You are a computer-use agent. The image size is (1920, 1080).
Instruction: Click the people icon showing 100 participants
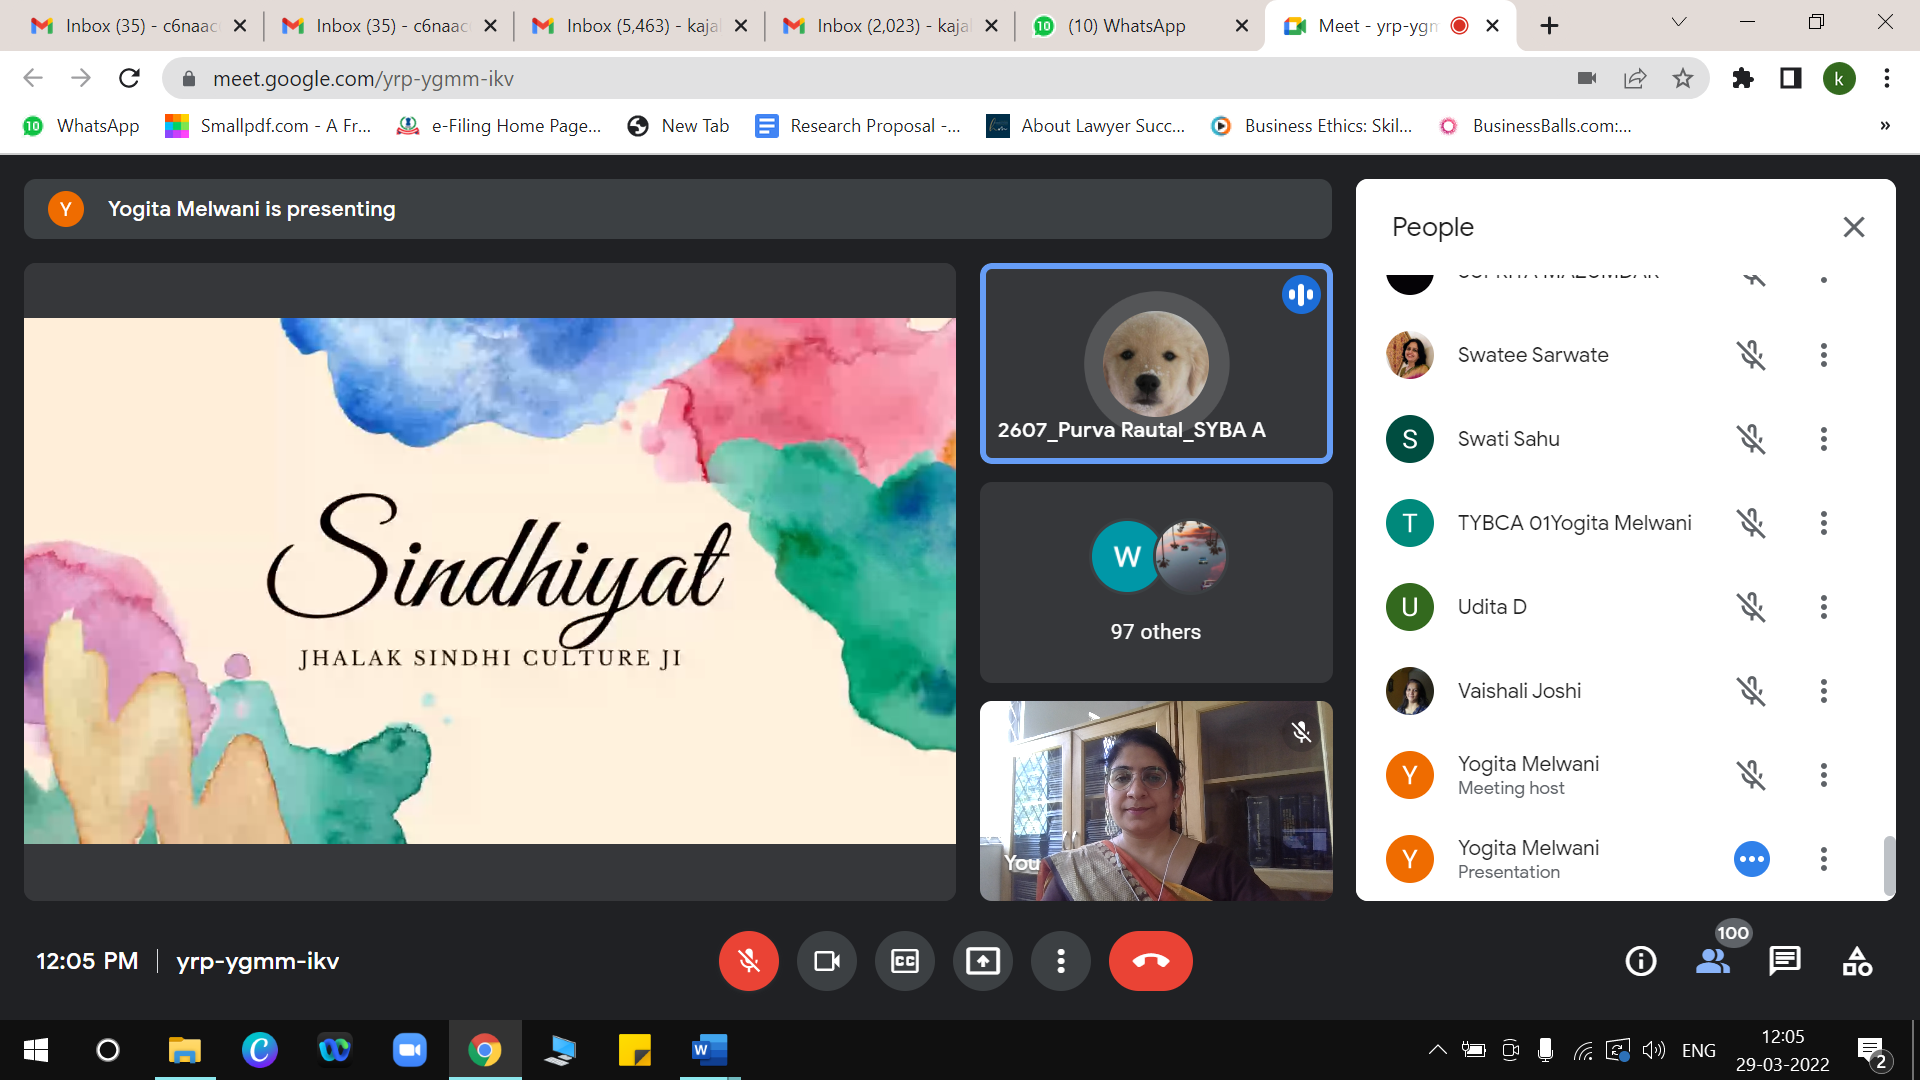[x=1713, y=961]
